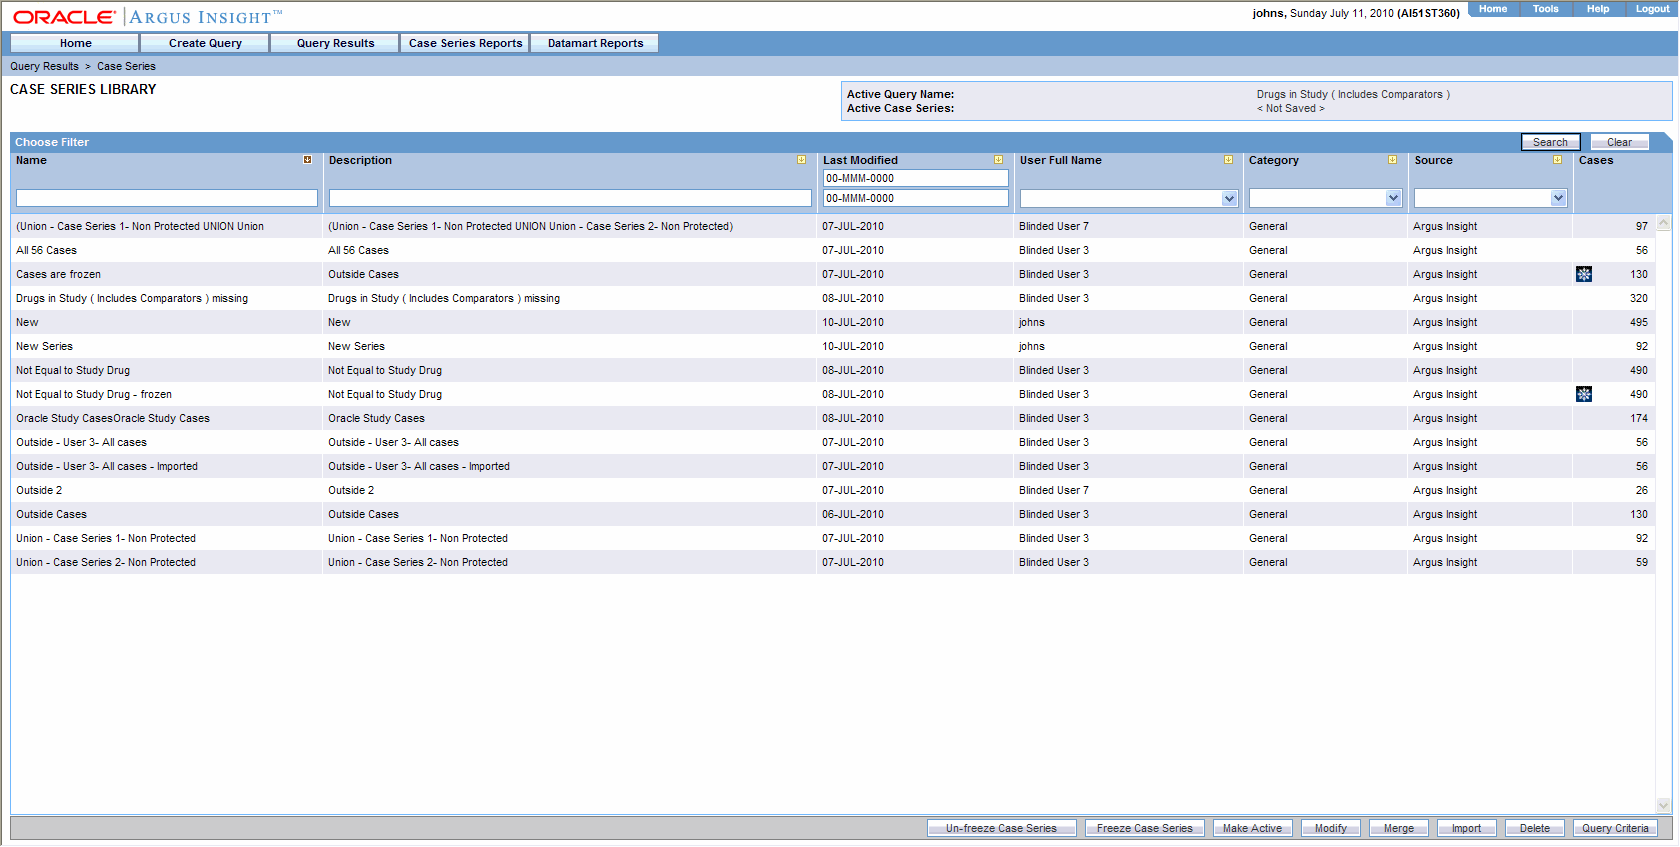Click the Freeze Case Series button
The width and height of the screenshot is (1680, 847).
click(x=1145, y=828)
